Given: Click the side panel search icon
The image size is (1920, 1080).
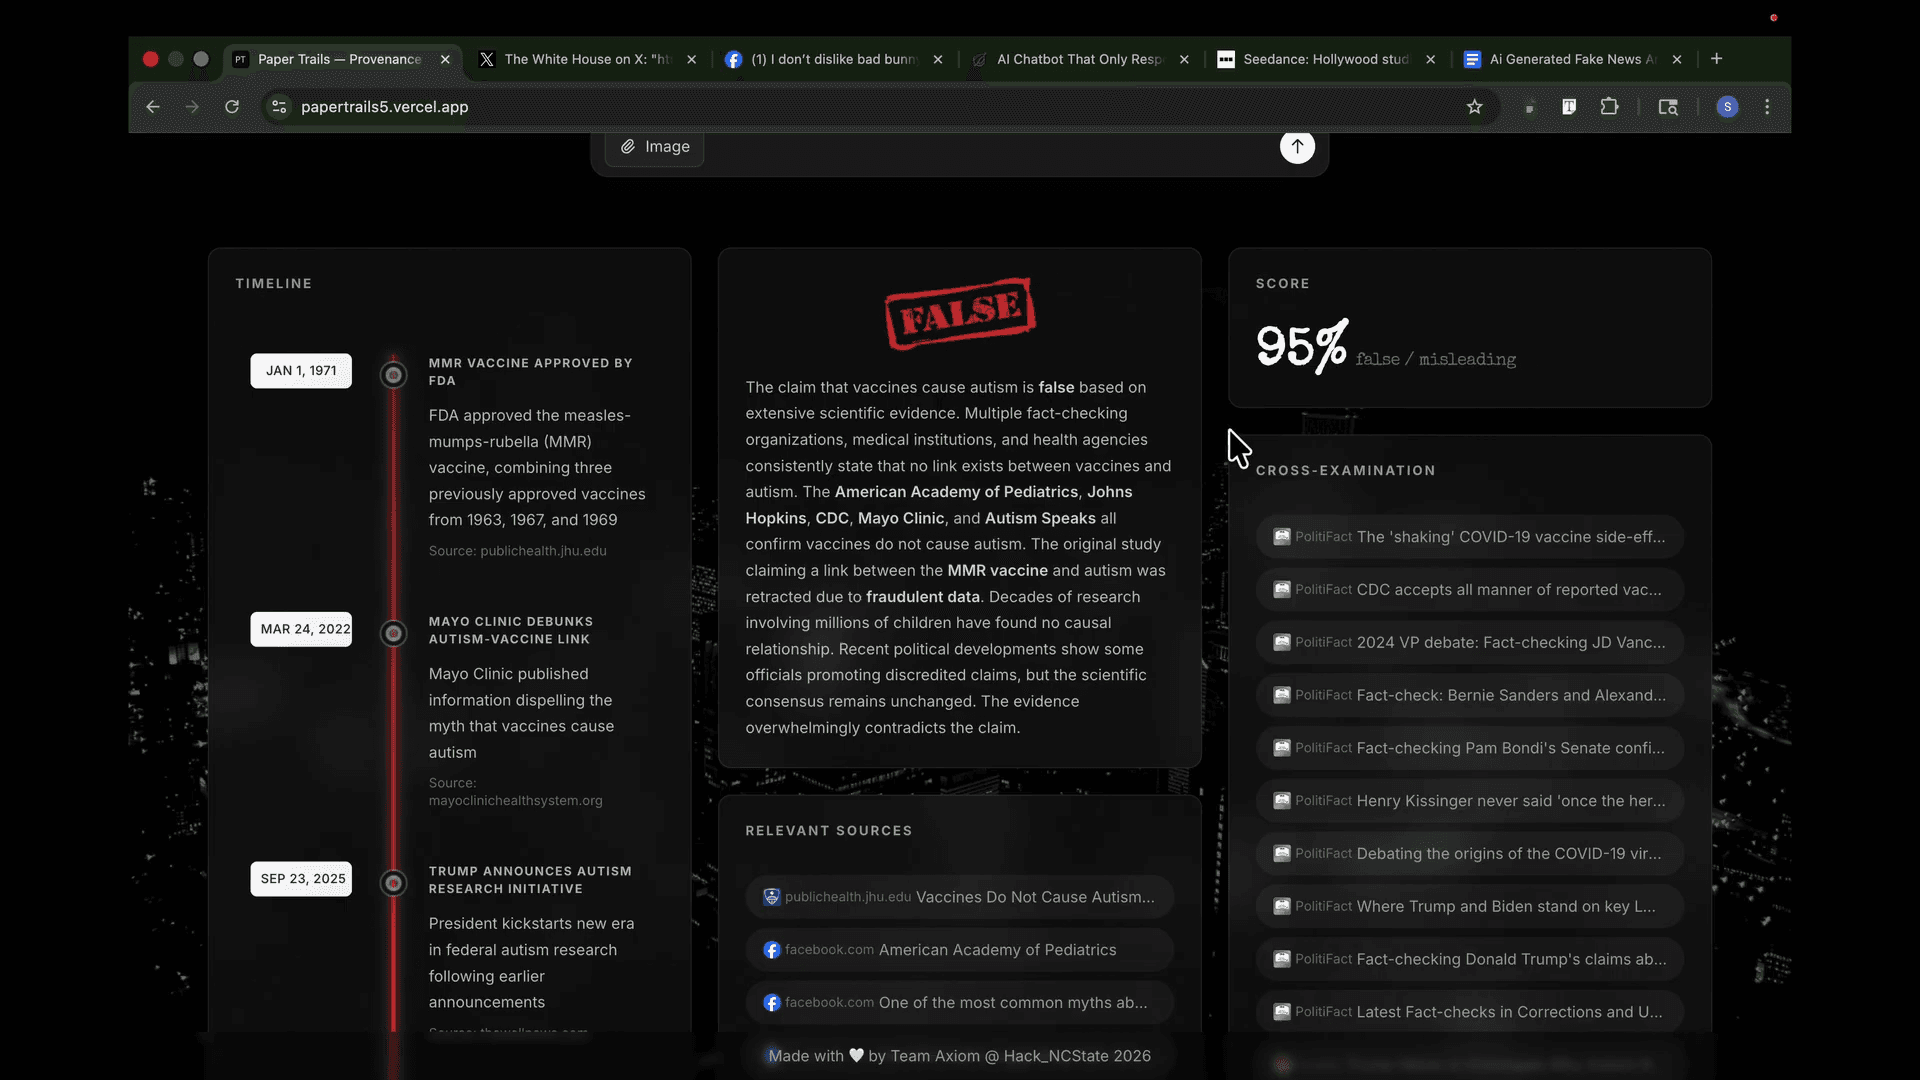Looking at the screenshot, I should (1668, 107).
